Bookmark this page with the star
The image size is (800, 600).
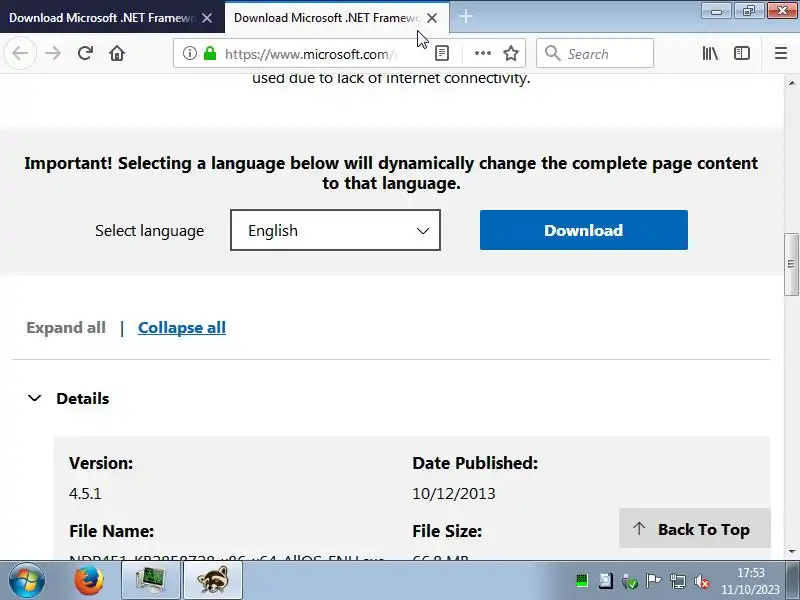(511, 53)
